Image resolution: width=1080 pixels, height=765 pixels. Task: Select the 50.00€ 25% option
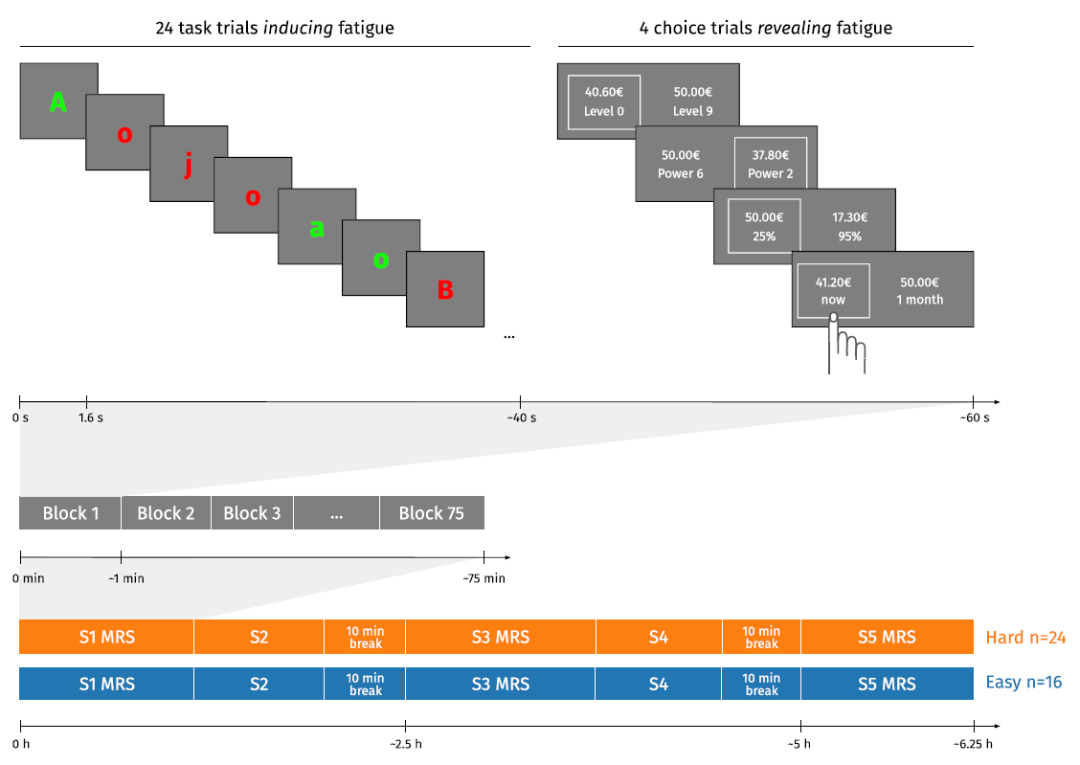pyautogui.click(x=764, y=226)
